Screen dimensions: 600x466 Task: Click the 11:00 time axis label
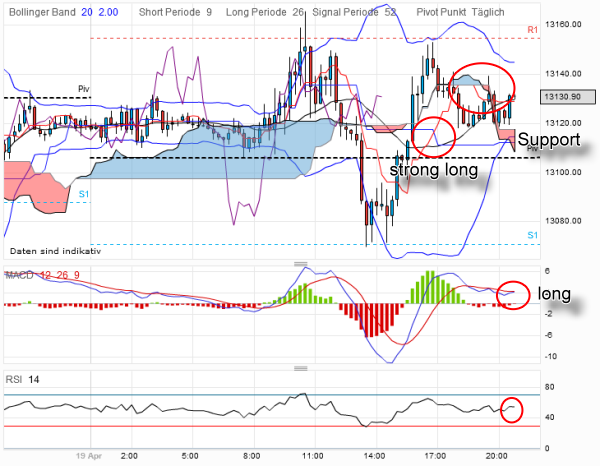click(x=313, y=456)
